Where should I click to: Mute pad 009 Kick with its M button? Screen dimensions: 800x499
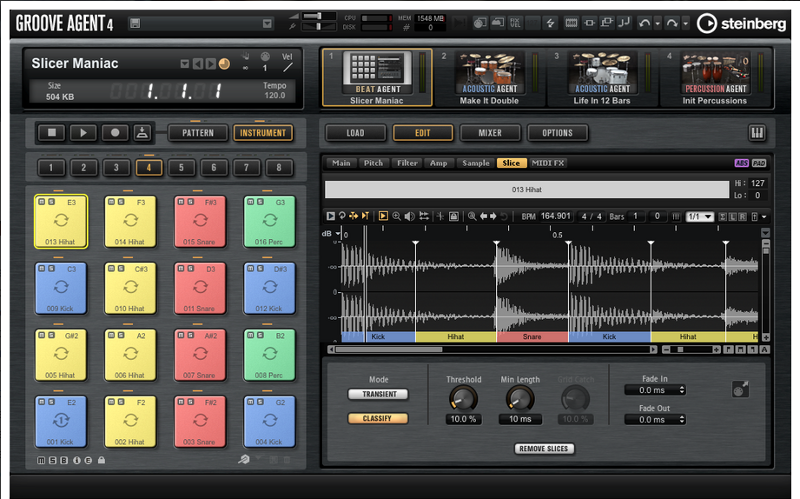click(42, 268)
